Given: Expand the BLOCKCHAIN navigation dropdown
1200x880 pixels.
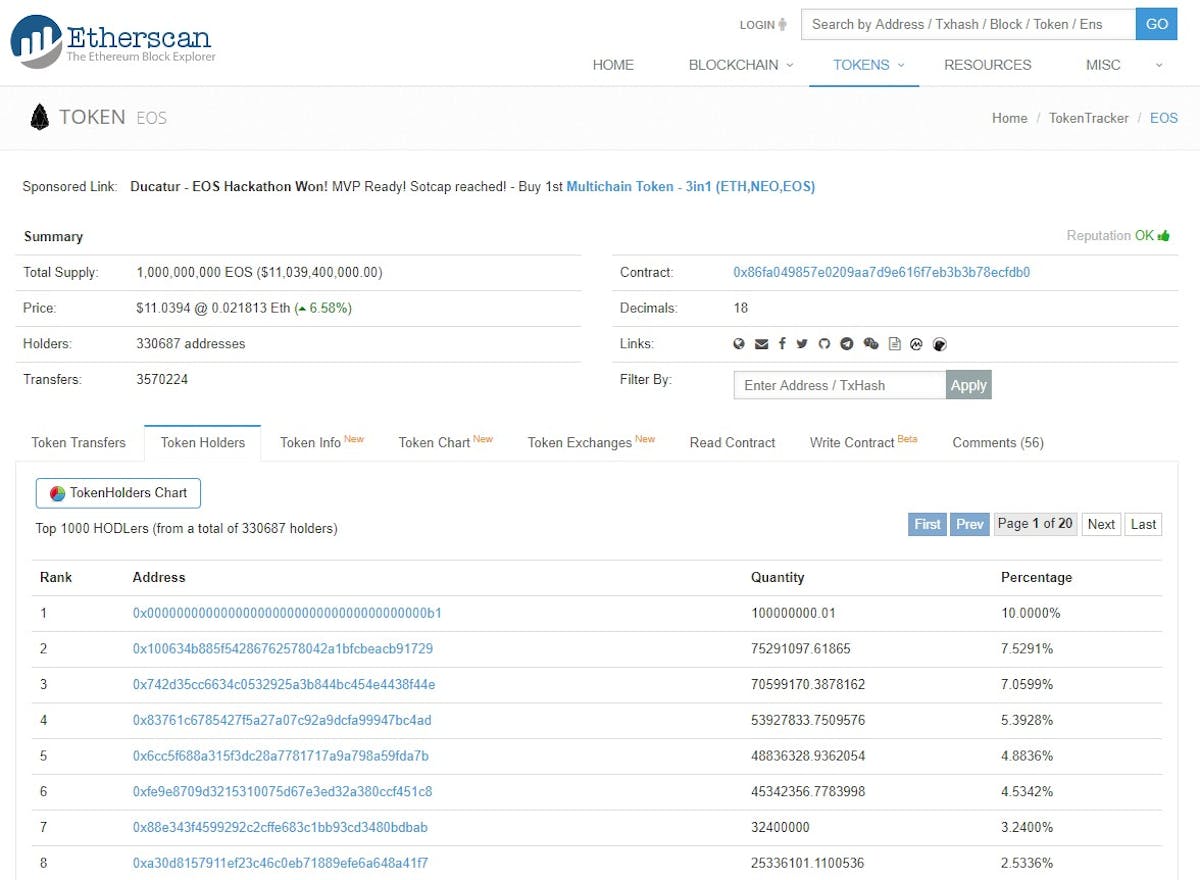Looking at the screenshot, I should [x=740, y=65].
